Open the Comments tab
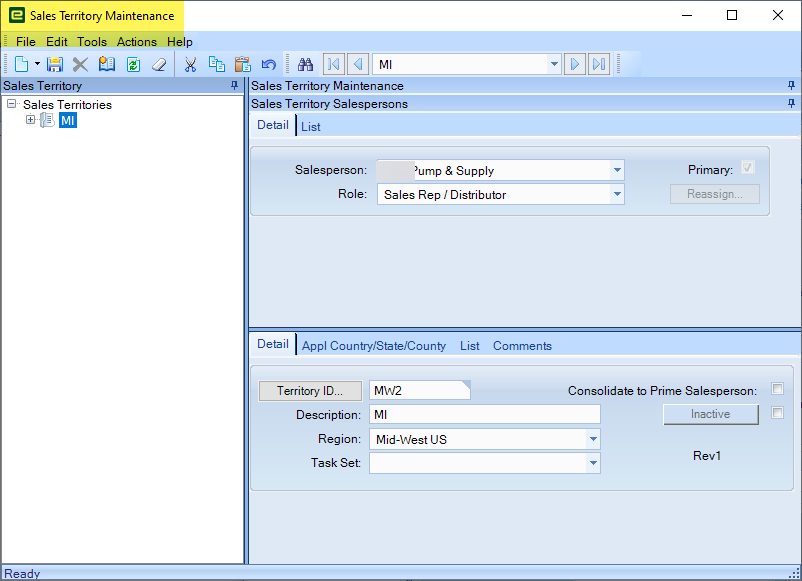This screenshot has width=802, height=581. click(x=522, y=346)
